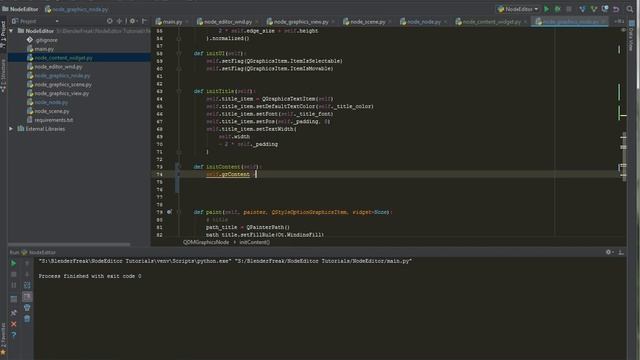Clear console with the trash can icon

[x=27, y=318]
